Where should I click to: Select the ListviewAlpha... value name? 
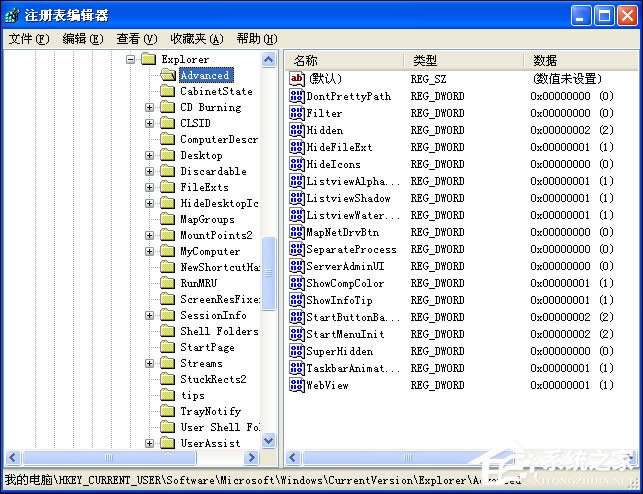(353, 181)
